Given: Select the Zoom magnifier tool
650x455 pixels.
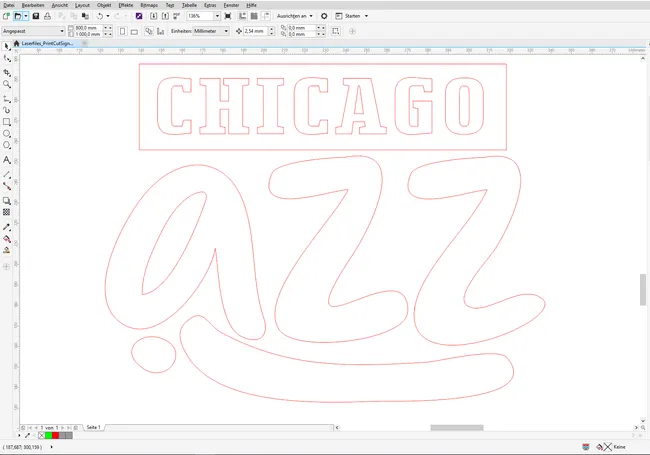Looking at the screenshot, I should 7,85.
